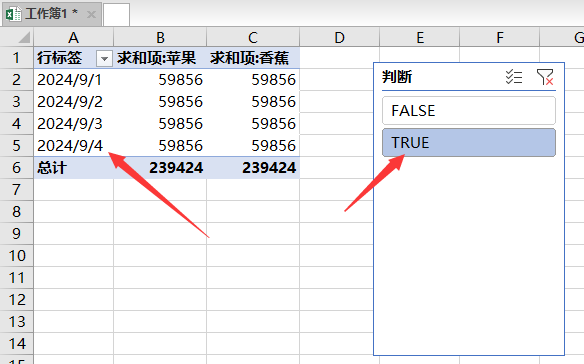
Task: Click 苹果 value 59856 for 2024/9/2
Action: click(x=160, y=102)
